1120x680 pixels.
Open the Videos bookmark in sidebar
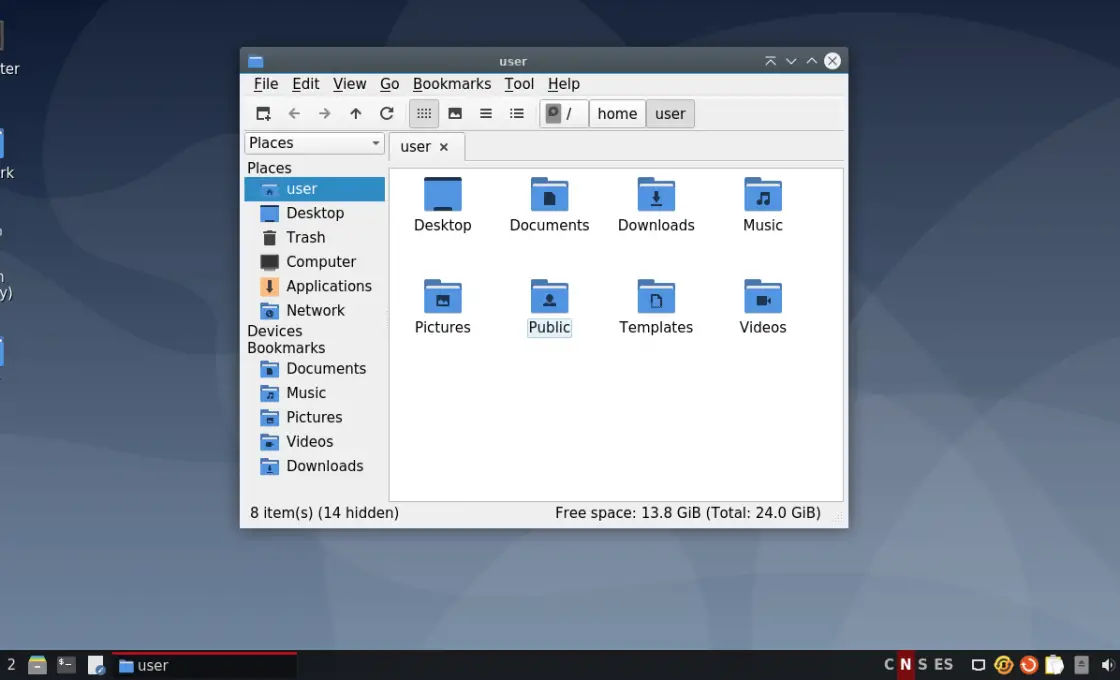[314, 441]
